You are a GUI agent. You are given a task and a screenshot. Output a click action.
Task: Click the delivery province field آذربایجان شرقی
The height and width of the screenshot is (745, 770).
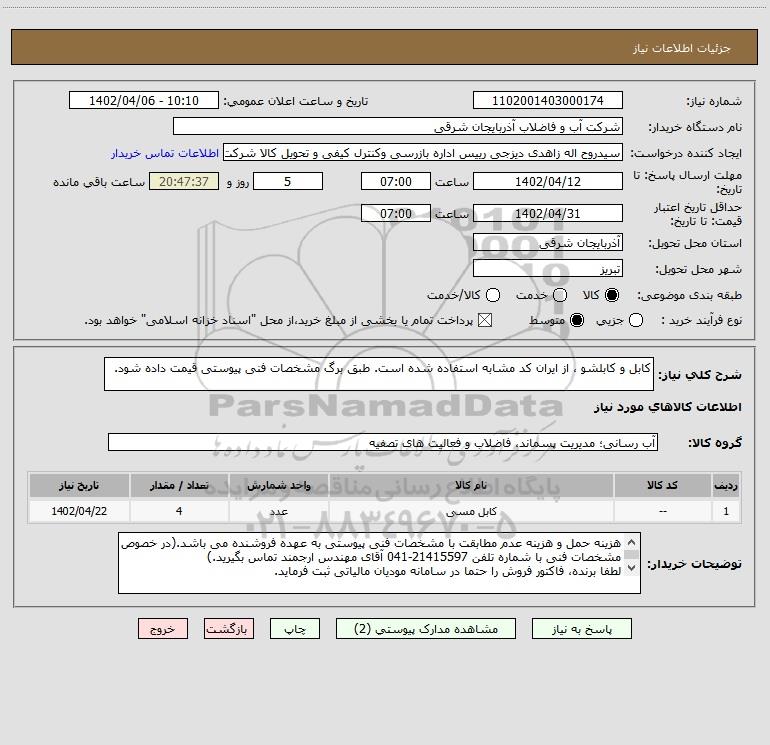coord(548,242)
